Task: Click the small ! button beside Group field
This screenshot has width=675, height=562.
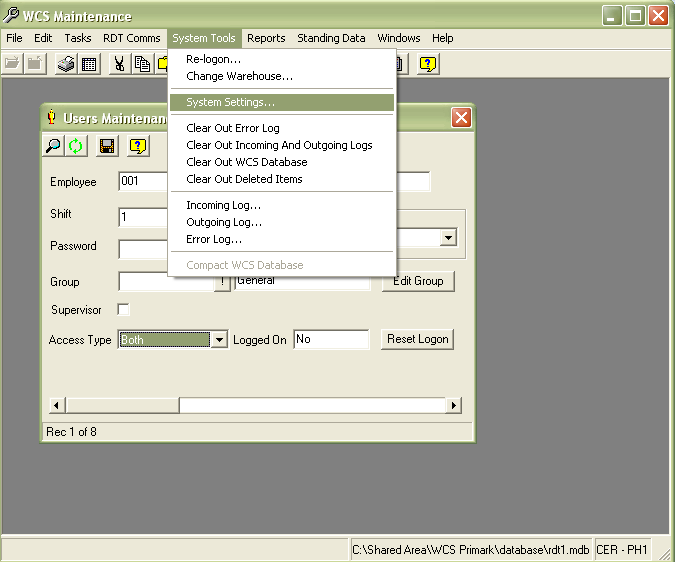Action: coord(222,284)
